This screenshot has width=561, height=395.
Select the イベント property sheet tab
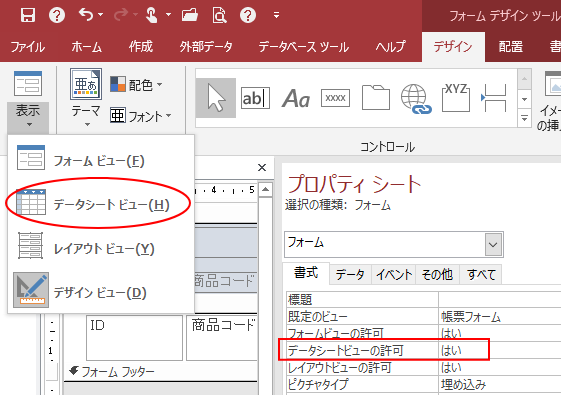click(394, 275)
